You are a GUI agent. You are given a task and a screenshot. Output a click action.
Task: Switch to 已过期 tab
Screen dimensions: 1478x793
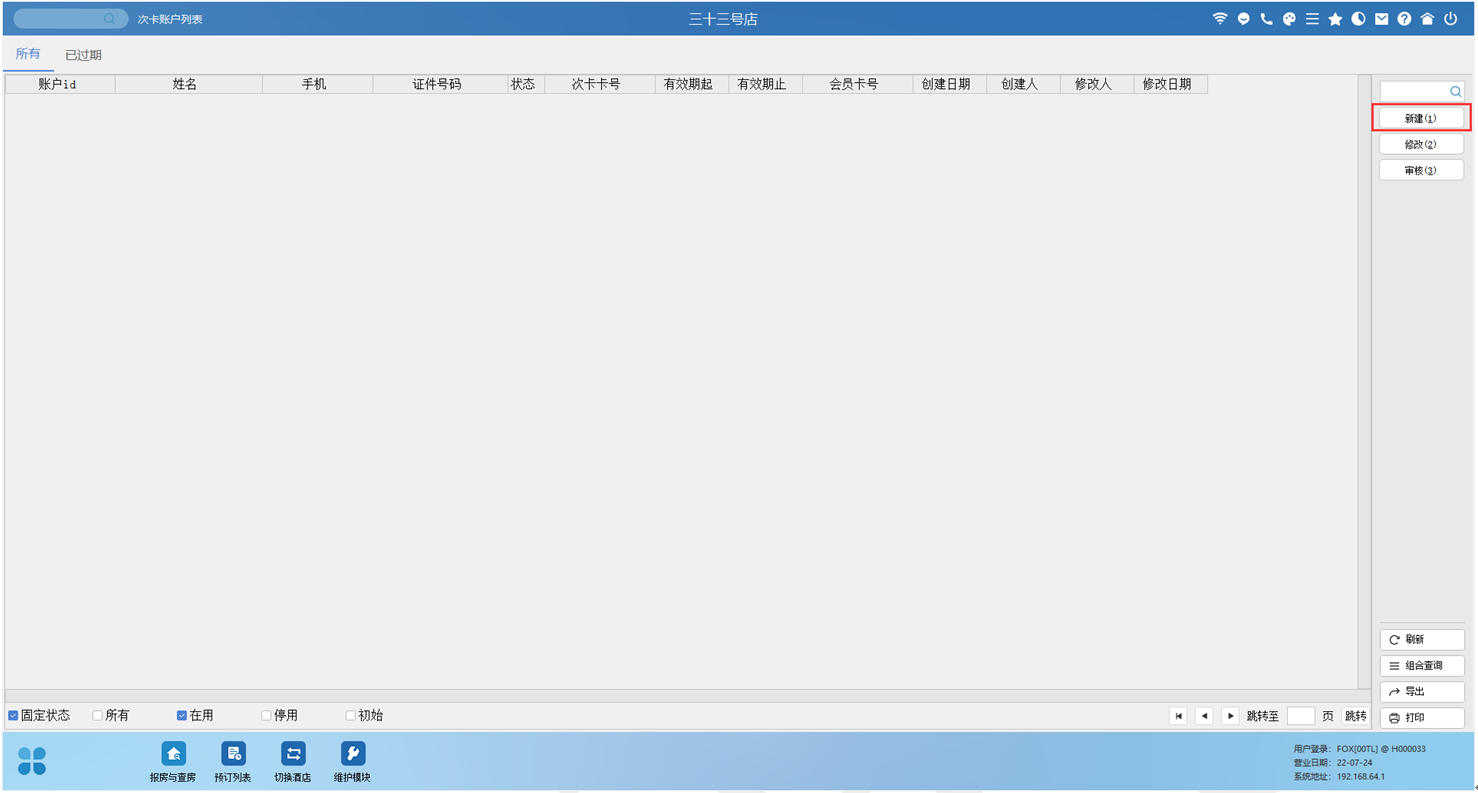click(x=83, y=55)
